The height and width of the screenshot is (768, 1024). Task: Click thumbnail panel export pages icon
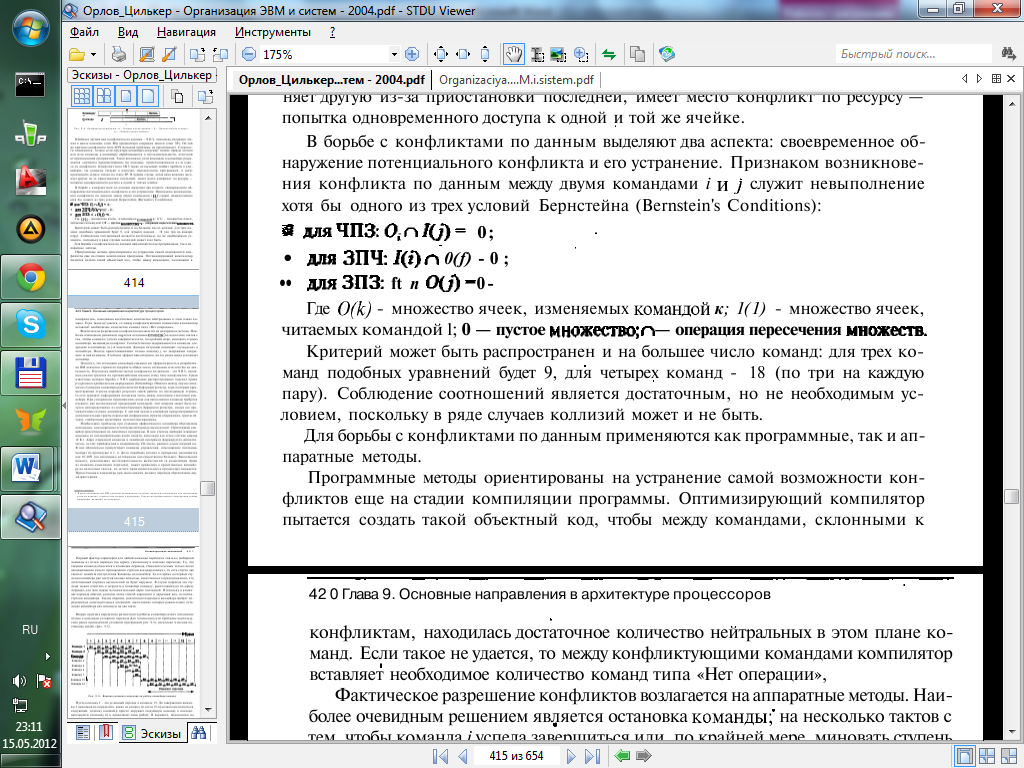point(206,97)
